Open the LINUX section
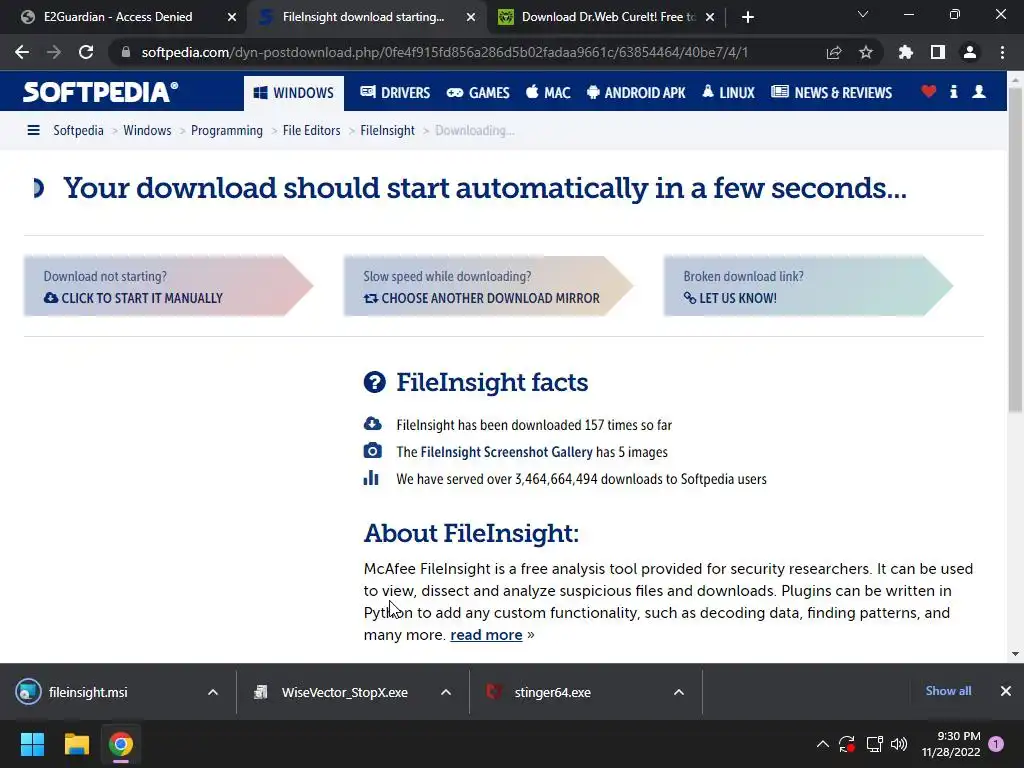The width and height of the screenshot is (1024, 768). click(728, 93)
